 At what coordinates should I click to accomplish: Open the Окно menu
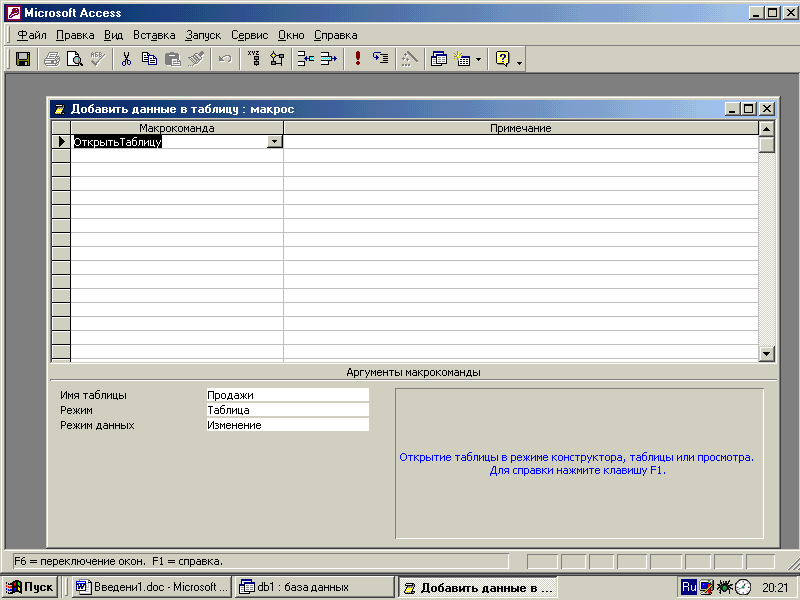[291, 35]
